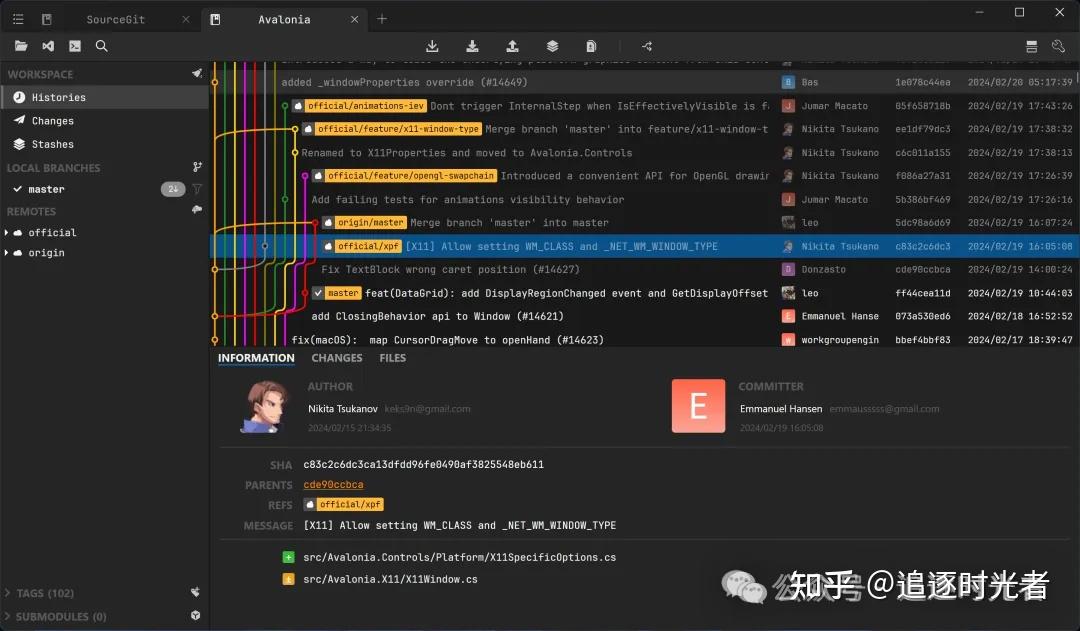Expand the origin remote node
The height and width of the screenshot is (631, 1080).
pos(7,253)
